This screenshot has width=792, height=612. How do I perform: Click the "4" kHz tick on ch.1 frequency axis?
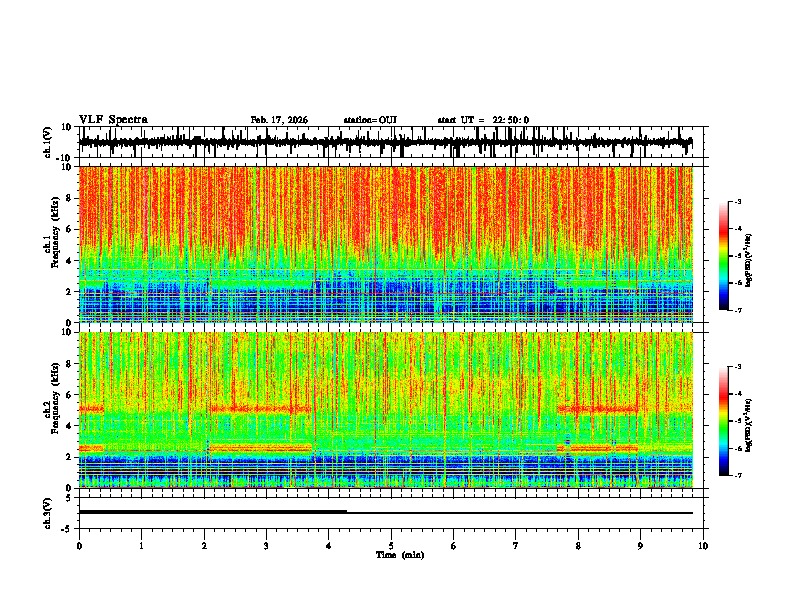[69, 261]
